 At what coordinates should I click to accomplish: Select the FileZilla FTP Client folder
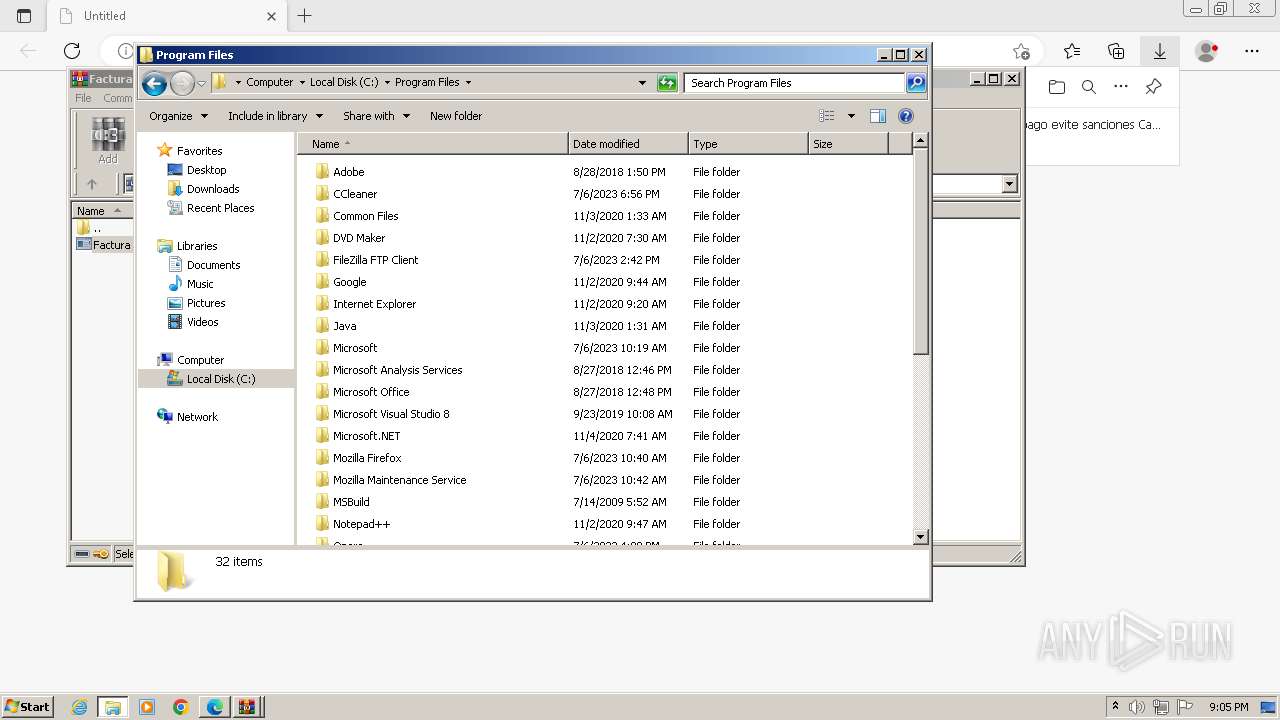pos(375,260)
